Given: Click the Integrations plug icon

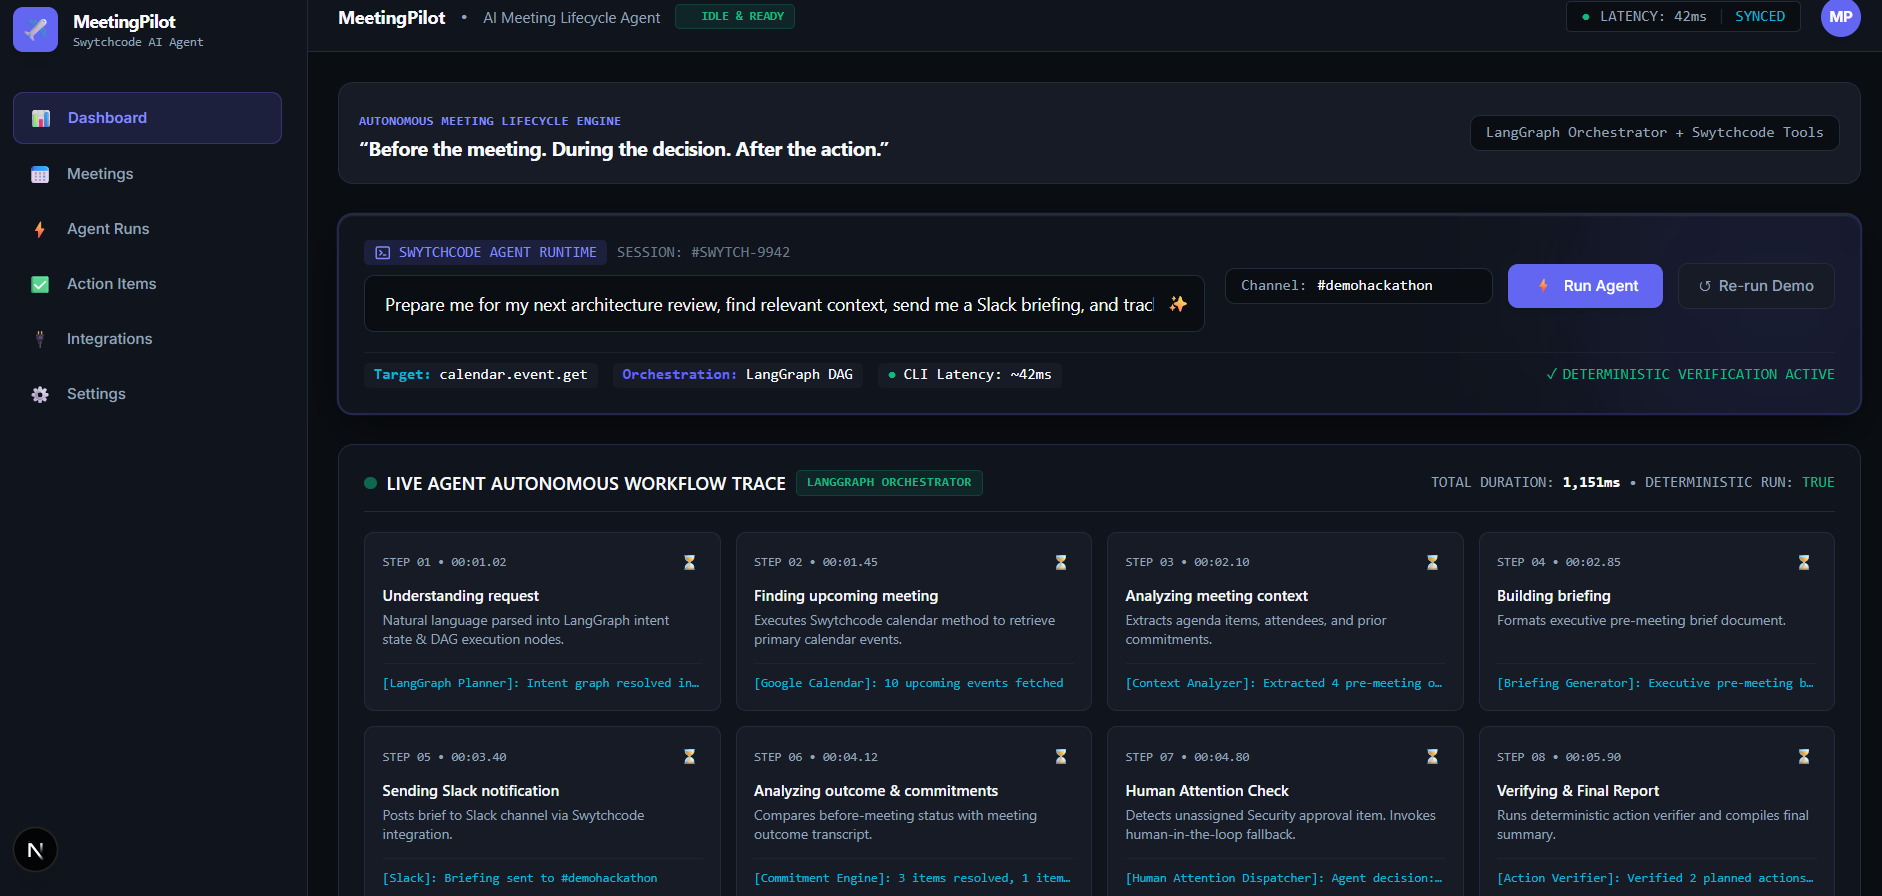Looking at the screenshot, I should tap(40, 339).
